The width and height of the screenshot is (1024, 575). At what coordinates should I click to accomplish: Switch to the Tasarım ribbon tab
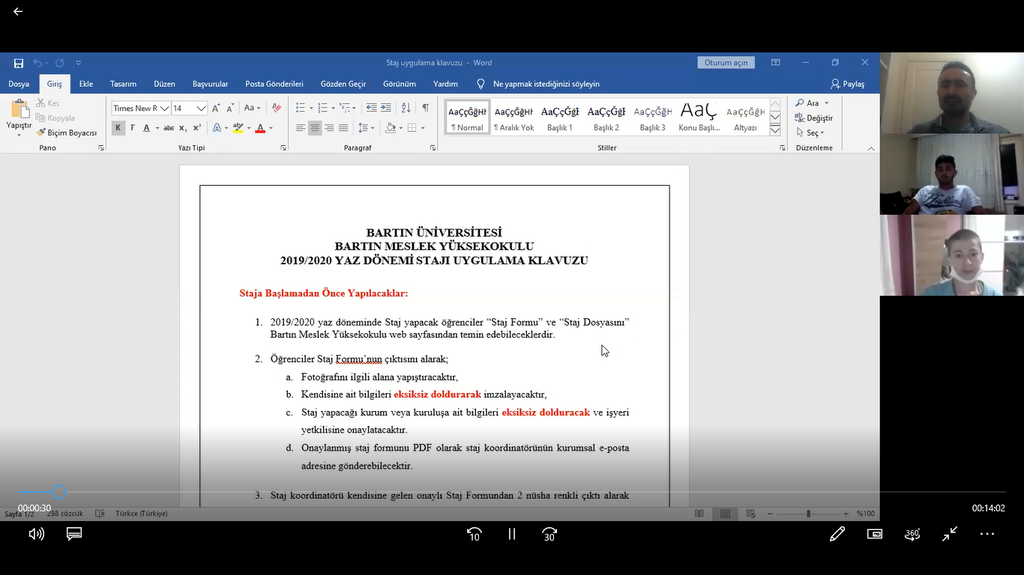coord(123,84)
